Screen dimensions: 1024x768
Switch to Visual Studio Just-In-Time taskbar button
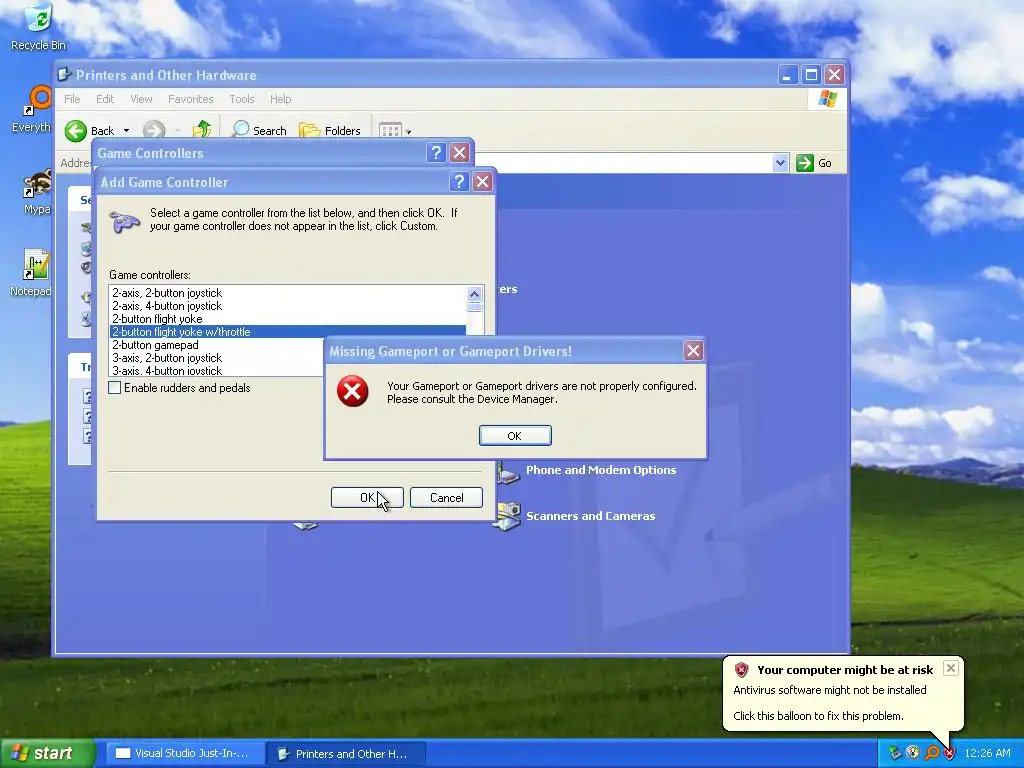184,754
